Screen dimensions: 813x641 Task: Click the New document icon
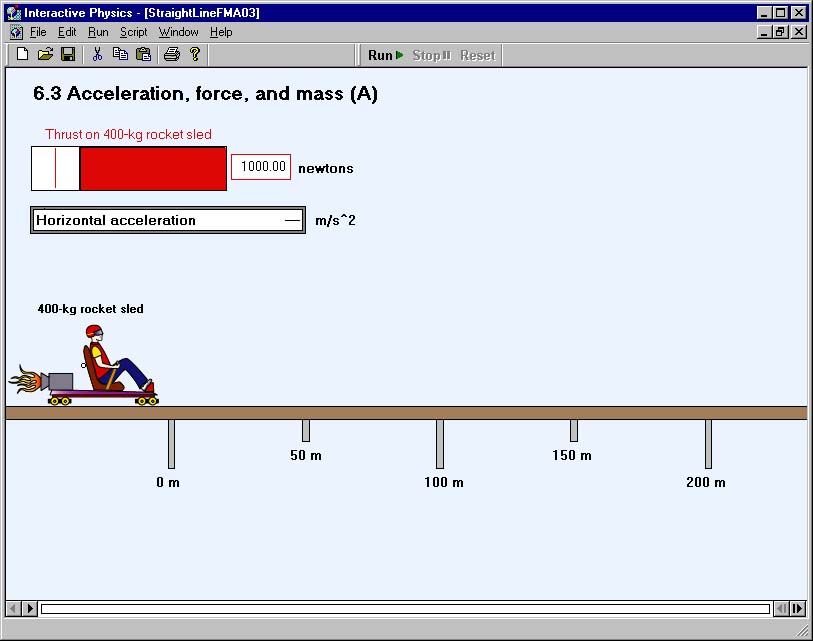click(22, 54)
